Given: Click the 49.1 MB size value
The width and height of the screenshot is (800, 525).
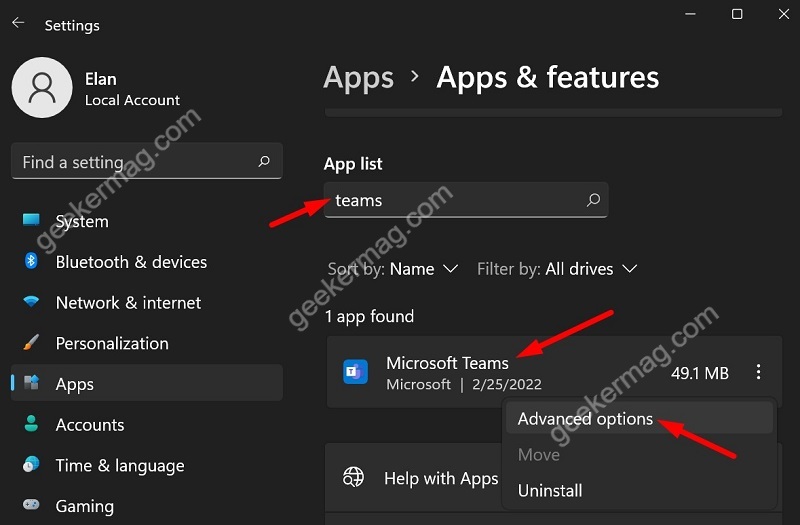Looking at the screenshot, I should [x=699, y=373].
